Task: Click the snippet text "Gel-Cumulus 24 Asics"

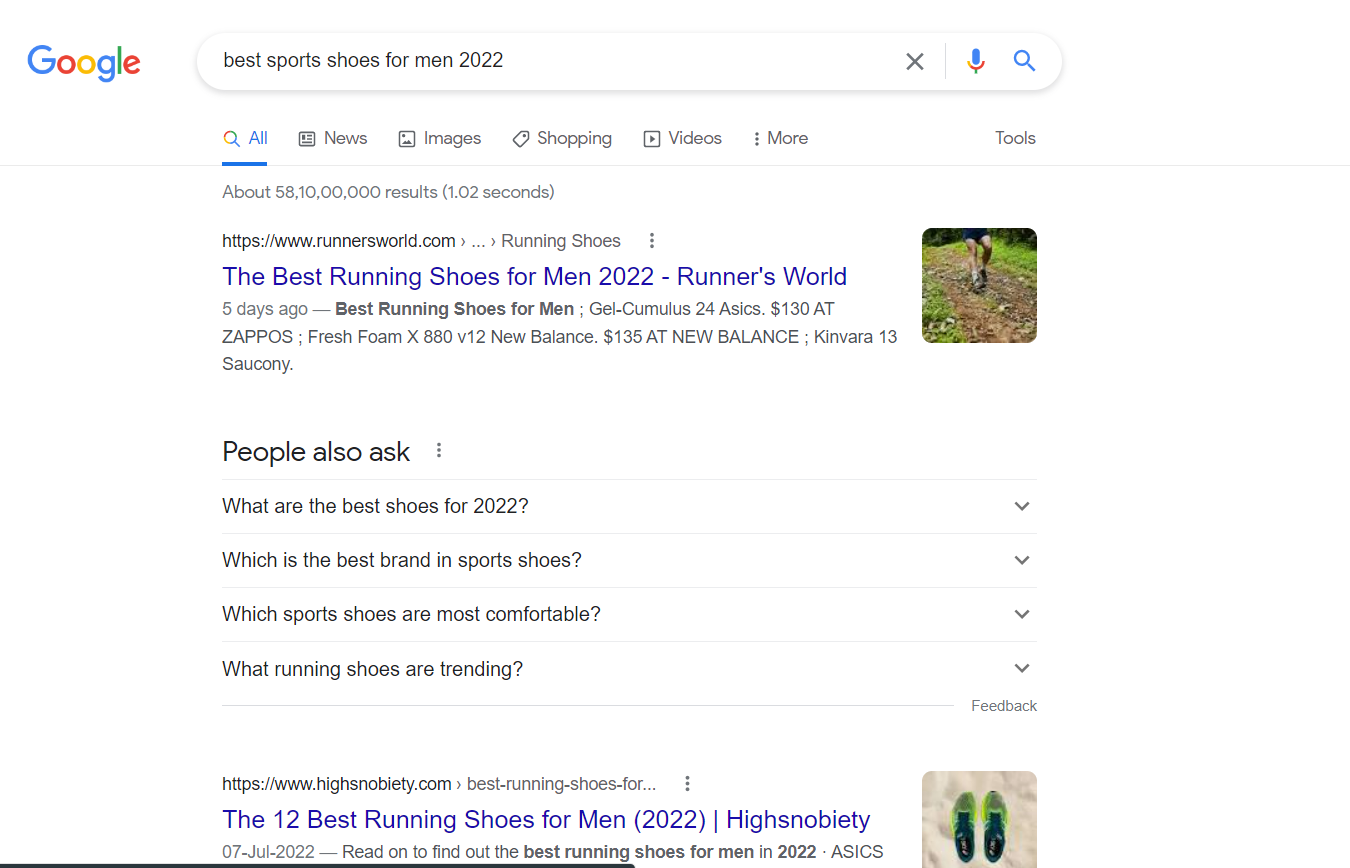Action: (x=675, y=309)
